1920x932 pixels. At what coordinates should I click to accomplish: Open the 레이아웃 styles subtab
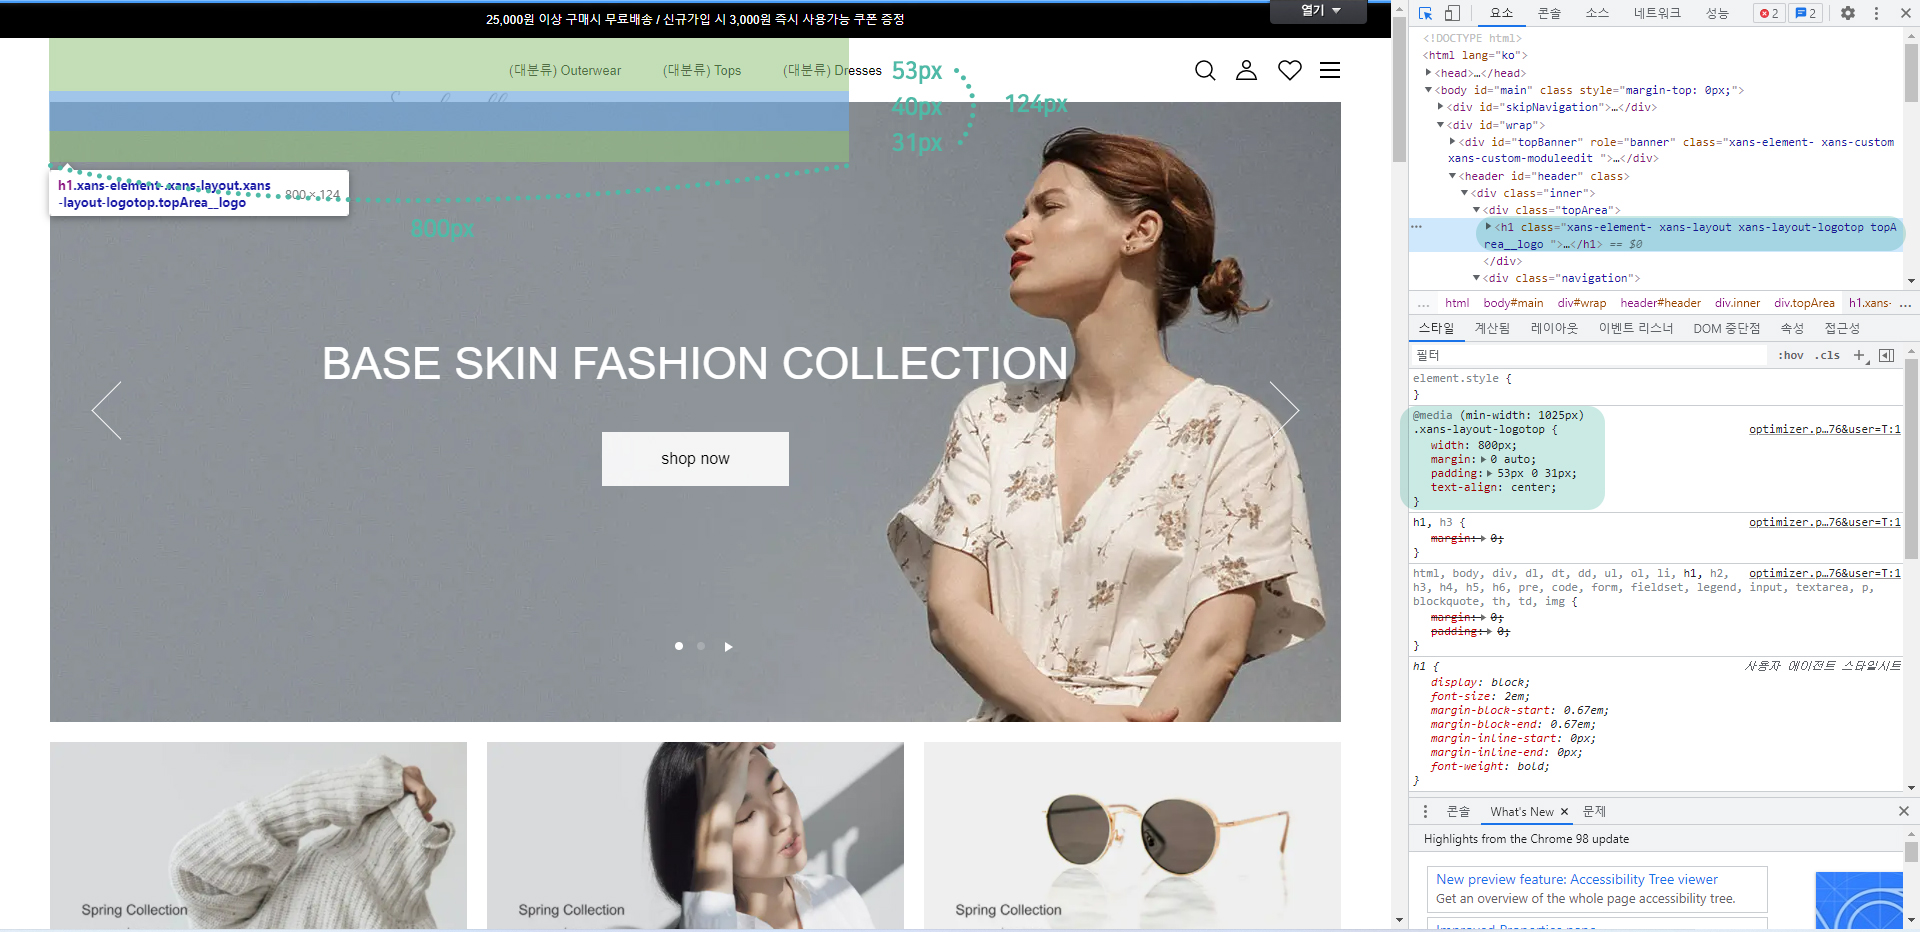(x=1554, y=328)
